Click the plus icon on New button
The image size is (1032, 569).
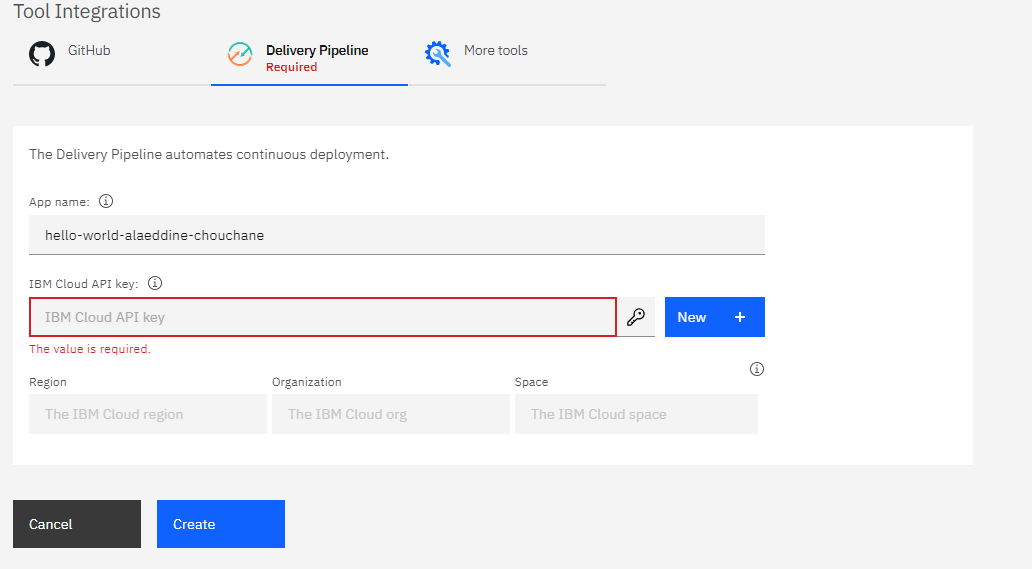click(740, 317)
